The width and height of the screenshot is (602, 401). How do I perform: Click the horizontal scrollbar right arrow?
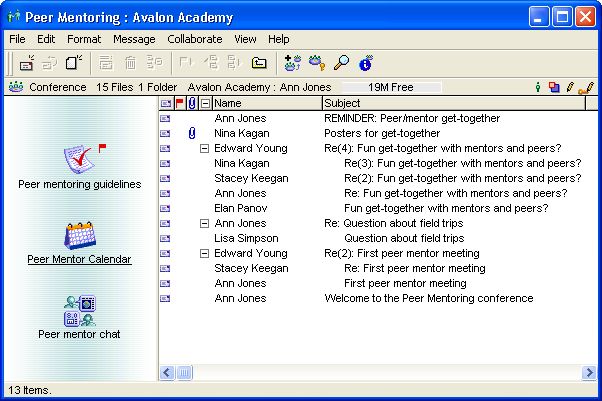click(589, 372)
